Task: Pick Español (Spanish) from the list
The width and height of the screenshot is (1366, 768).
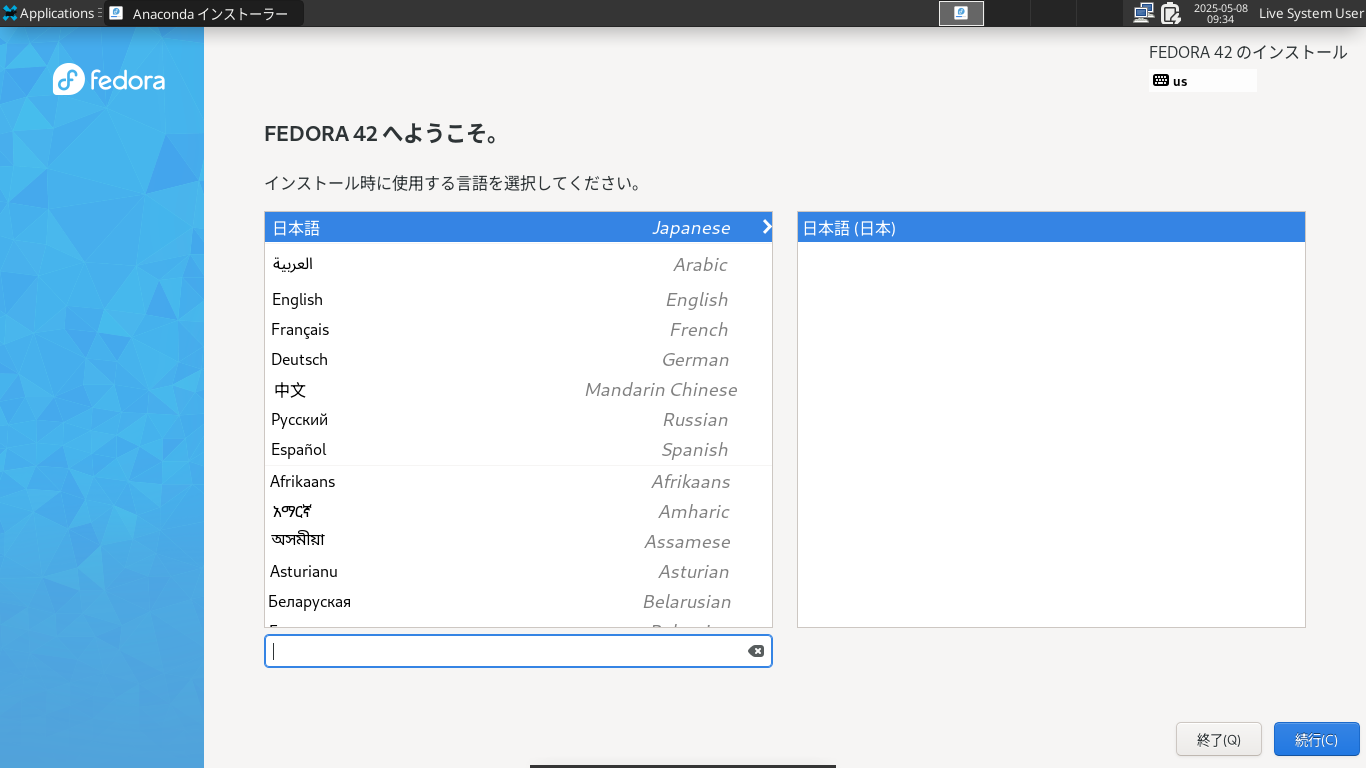Action: pos(518,449)
